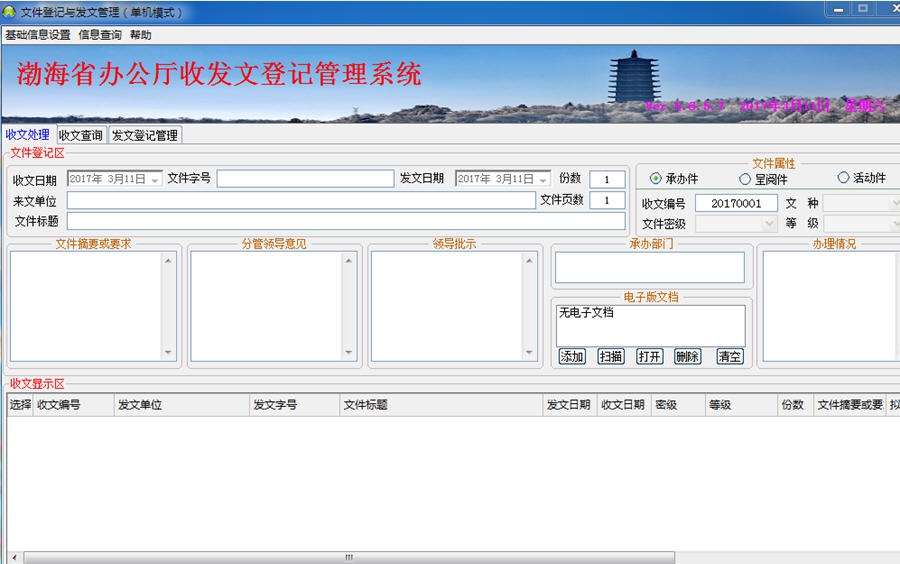This screenshot has height=564, width=900.
Task: Minimize the window
Action: point(838,10)
